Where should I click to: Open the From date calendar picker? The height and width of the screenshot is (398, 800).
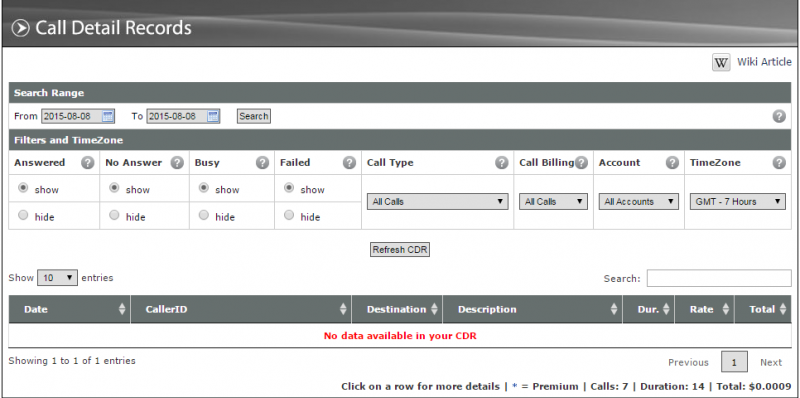point(108,116)
